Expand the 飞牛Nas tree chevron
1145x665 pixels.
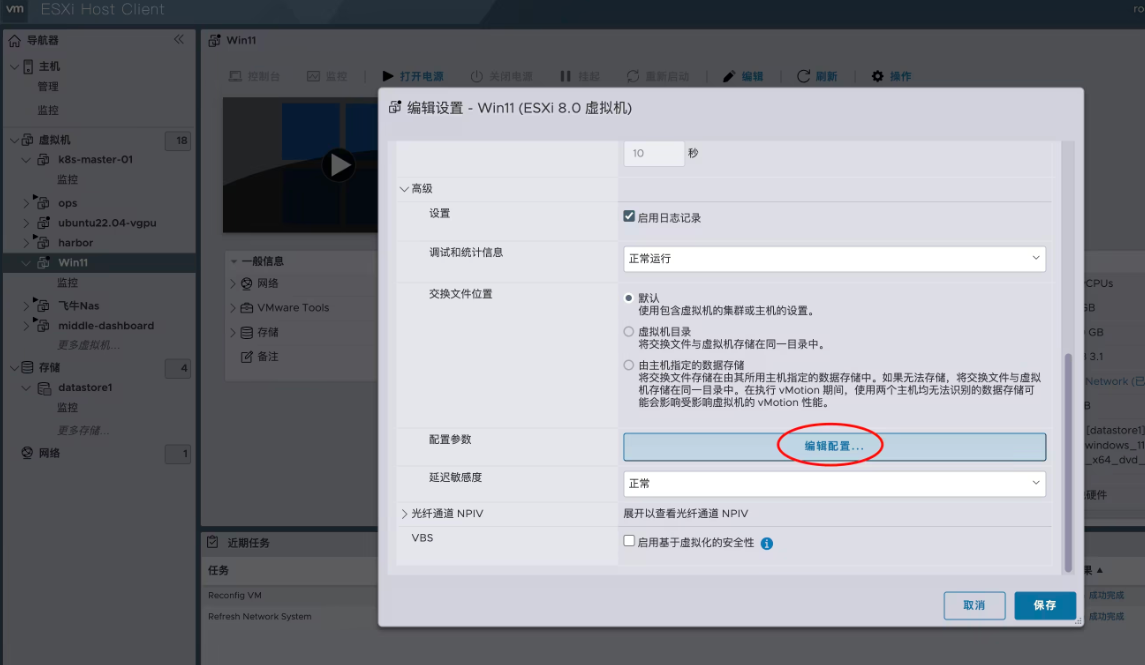pyautogui.click(x=26, y=306)
